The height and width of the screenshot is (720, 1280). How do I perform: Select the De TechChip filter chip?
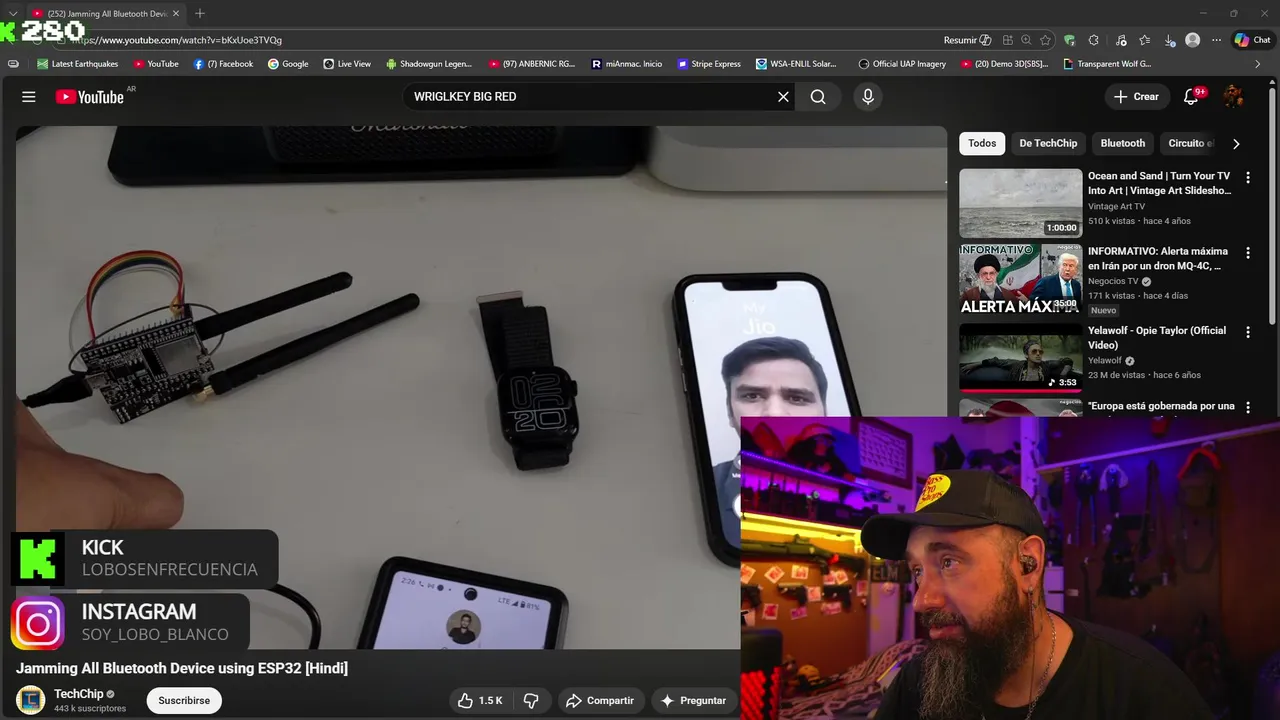1048,143
